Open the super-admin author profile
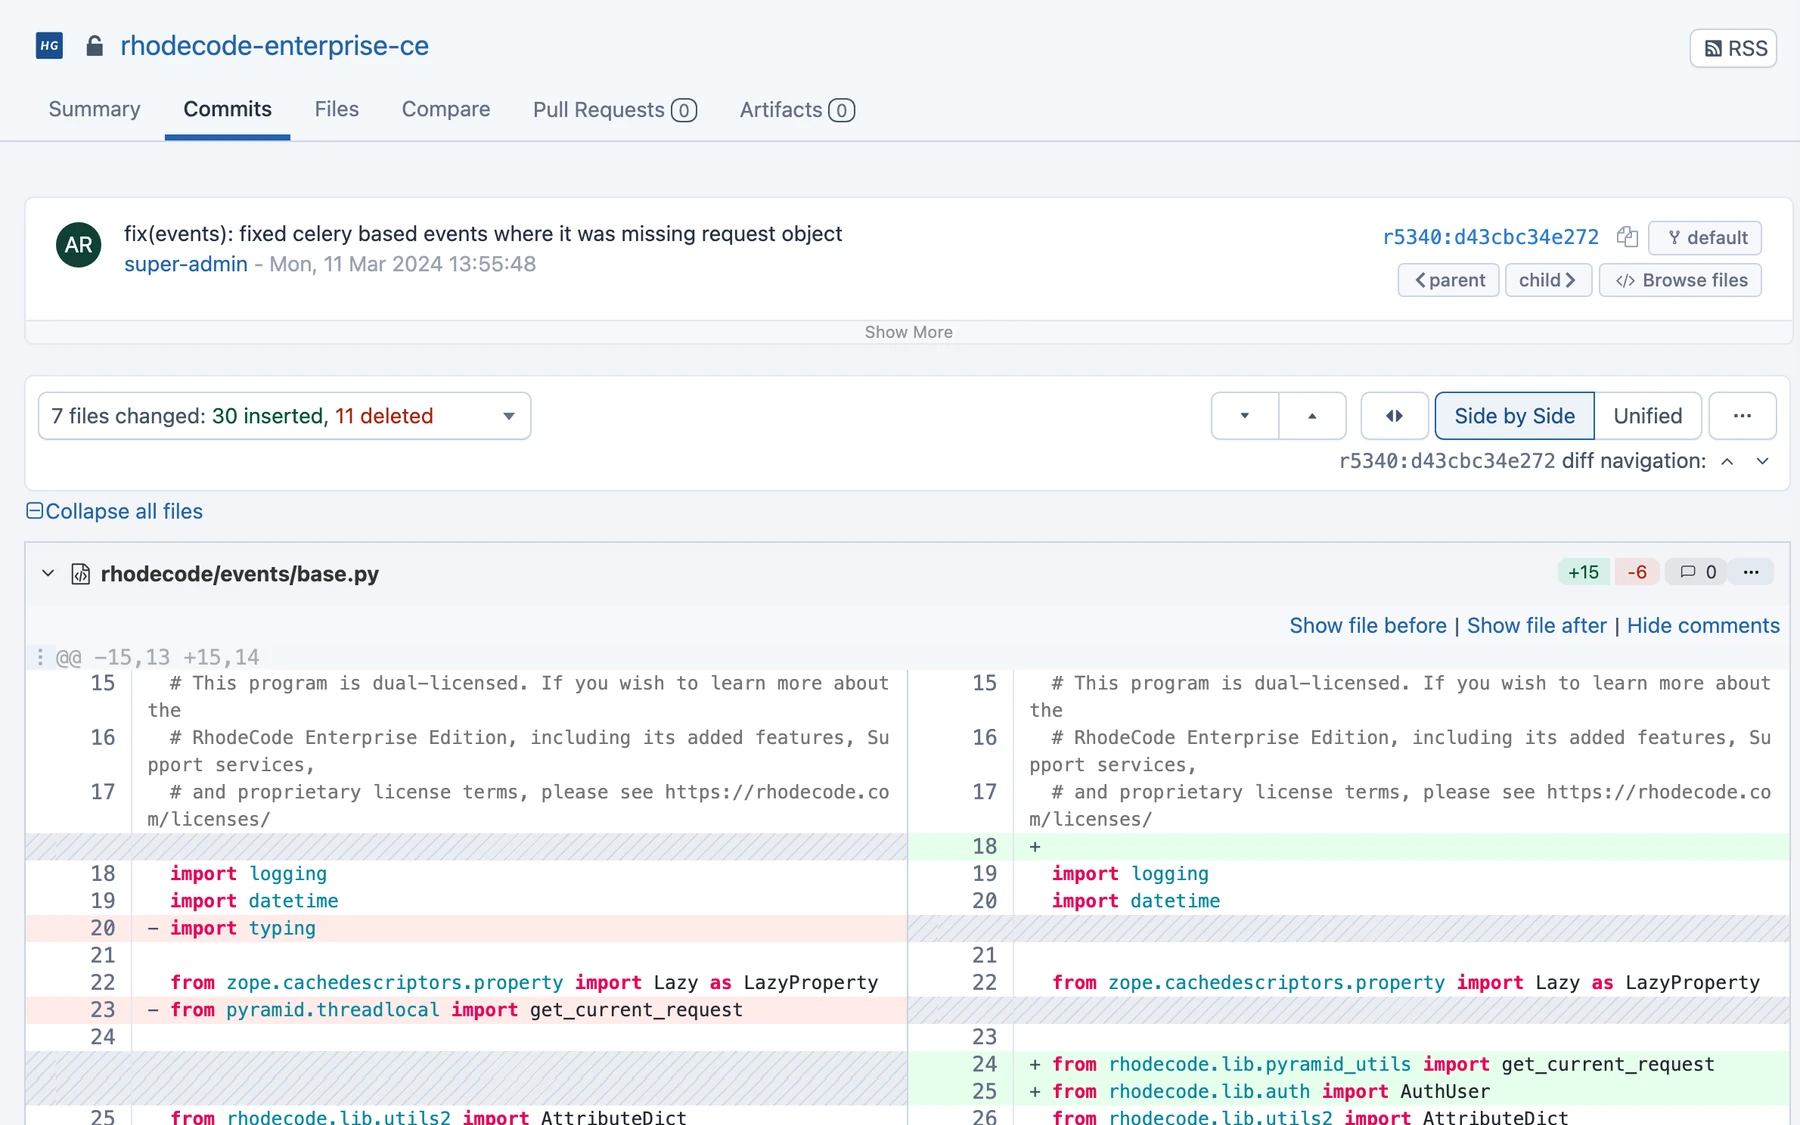 186,264
